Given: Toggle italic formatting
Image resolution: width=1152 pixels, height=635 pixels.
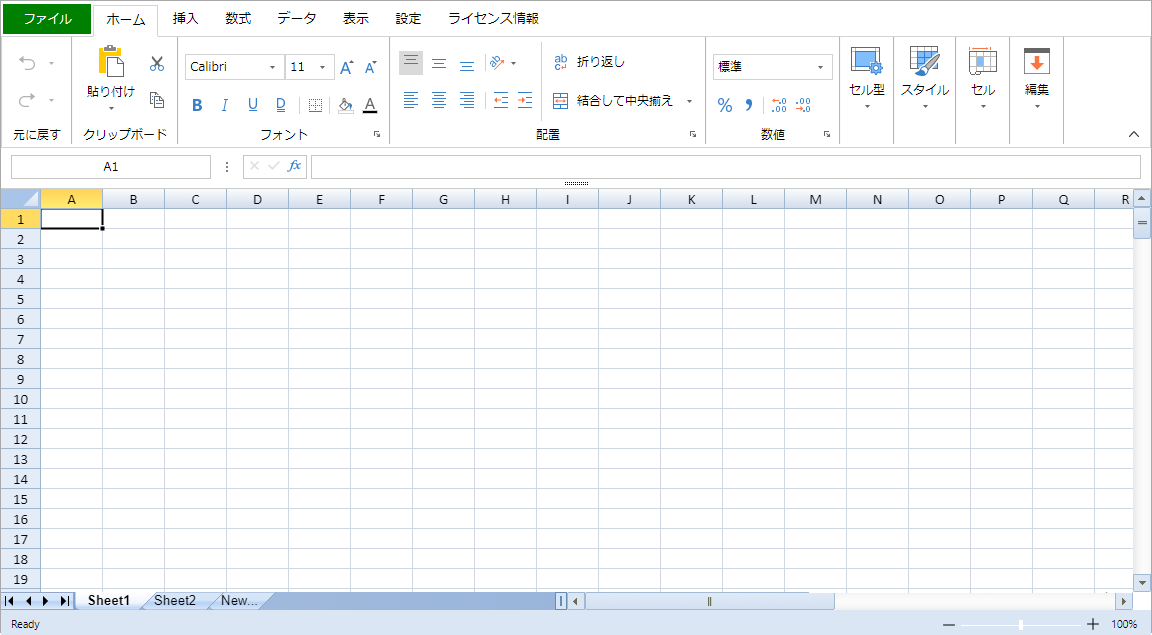Looking at the screenshot, I should pos(225,105).
